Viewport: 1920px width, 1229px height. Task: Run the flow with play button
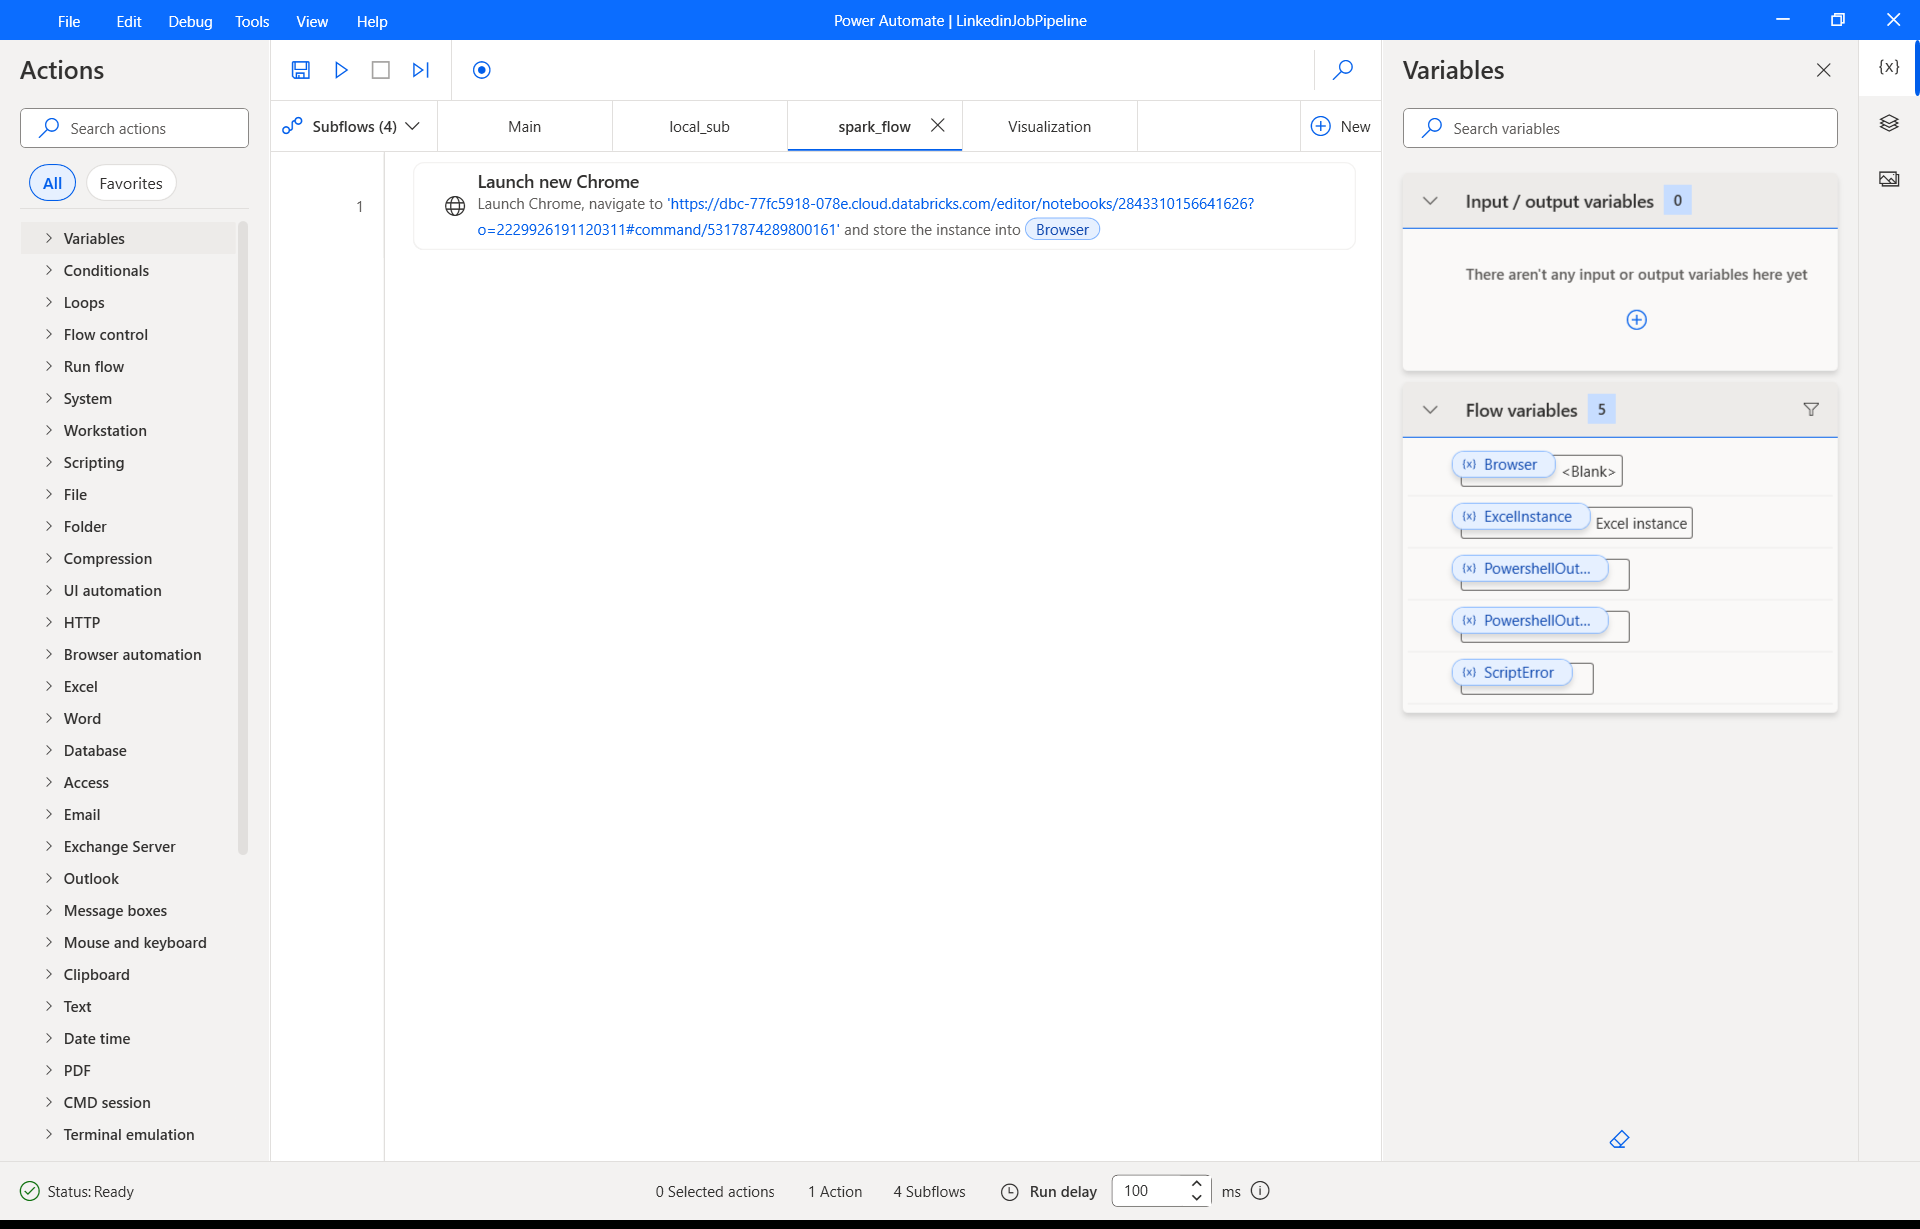(x=341, y=70)
